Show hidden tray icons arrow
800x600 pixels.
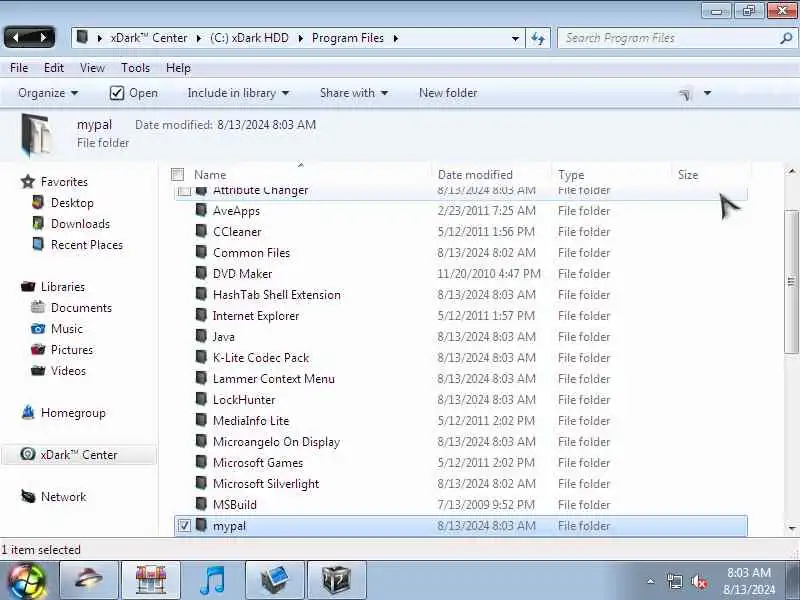(x=651, y=581)
